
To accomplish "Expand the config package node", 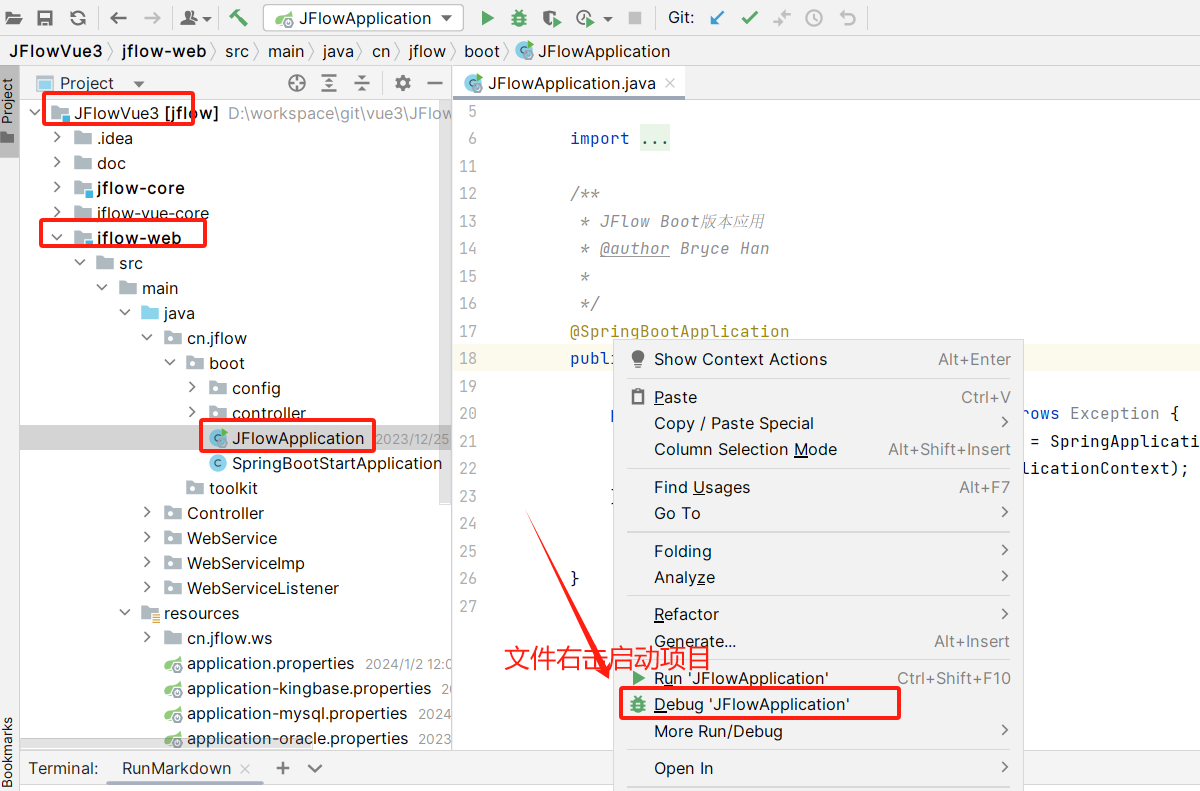I will pos(193,388).
